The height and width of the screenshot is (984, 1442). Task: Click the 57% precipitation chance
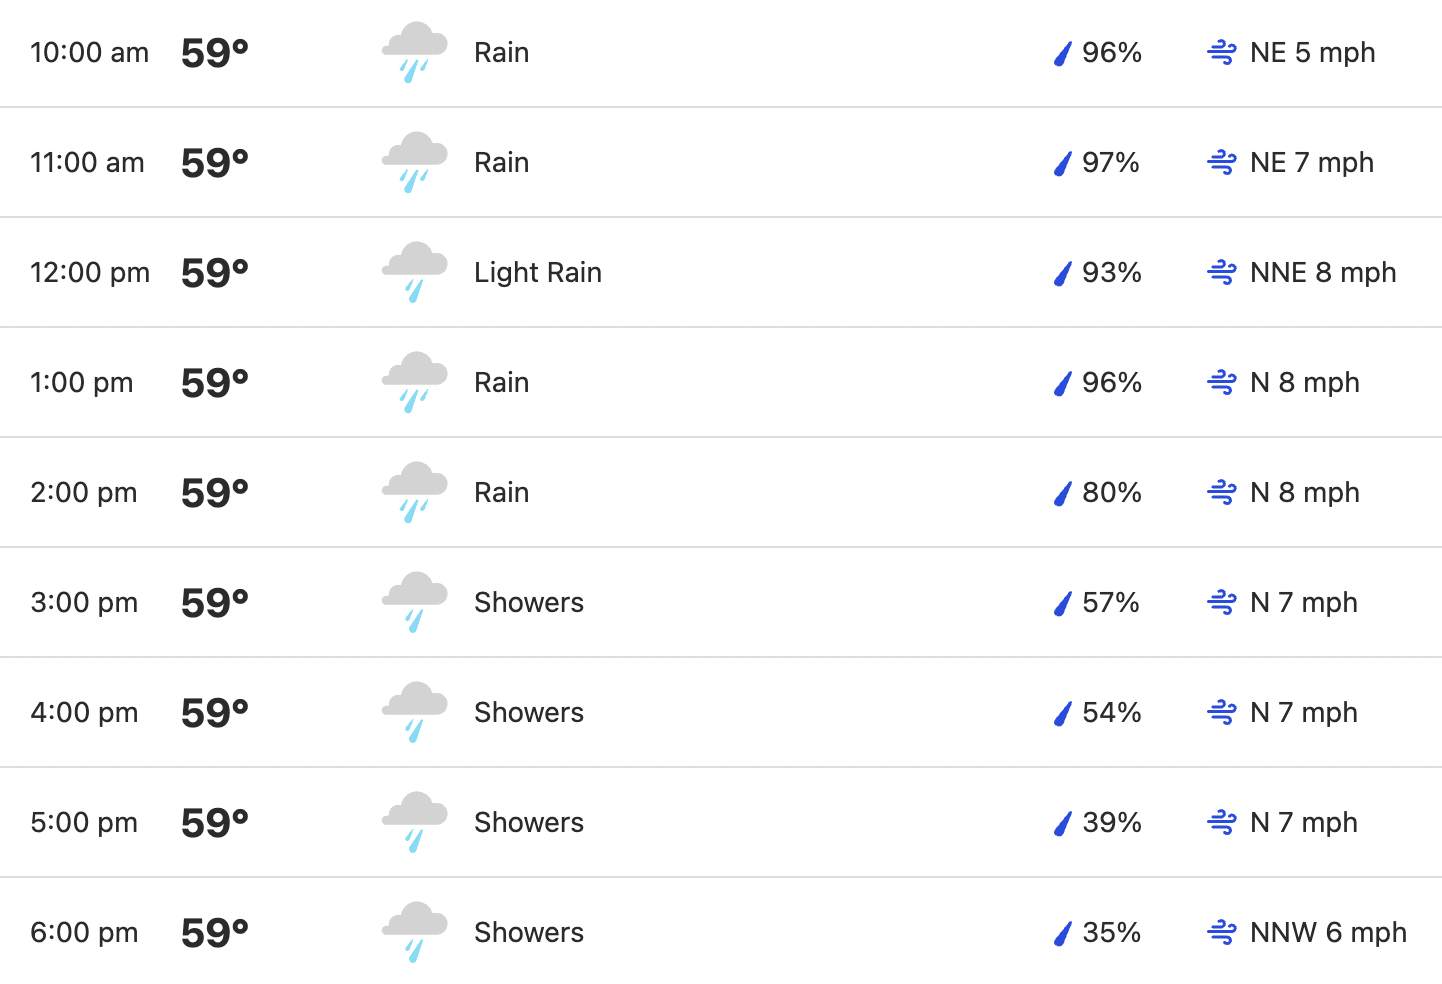(1111, 602)
